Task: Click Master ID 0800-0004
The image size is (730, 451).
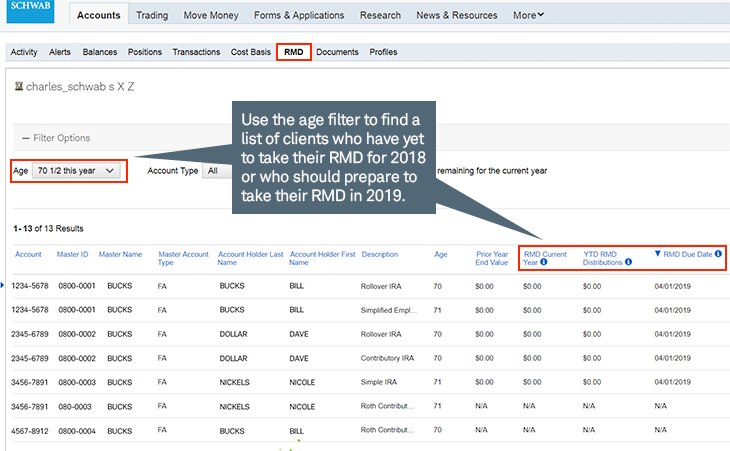Action: click(77, 431)
